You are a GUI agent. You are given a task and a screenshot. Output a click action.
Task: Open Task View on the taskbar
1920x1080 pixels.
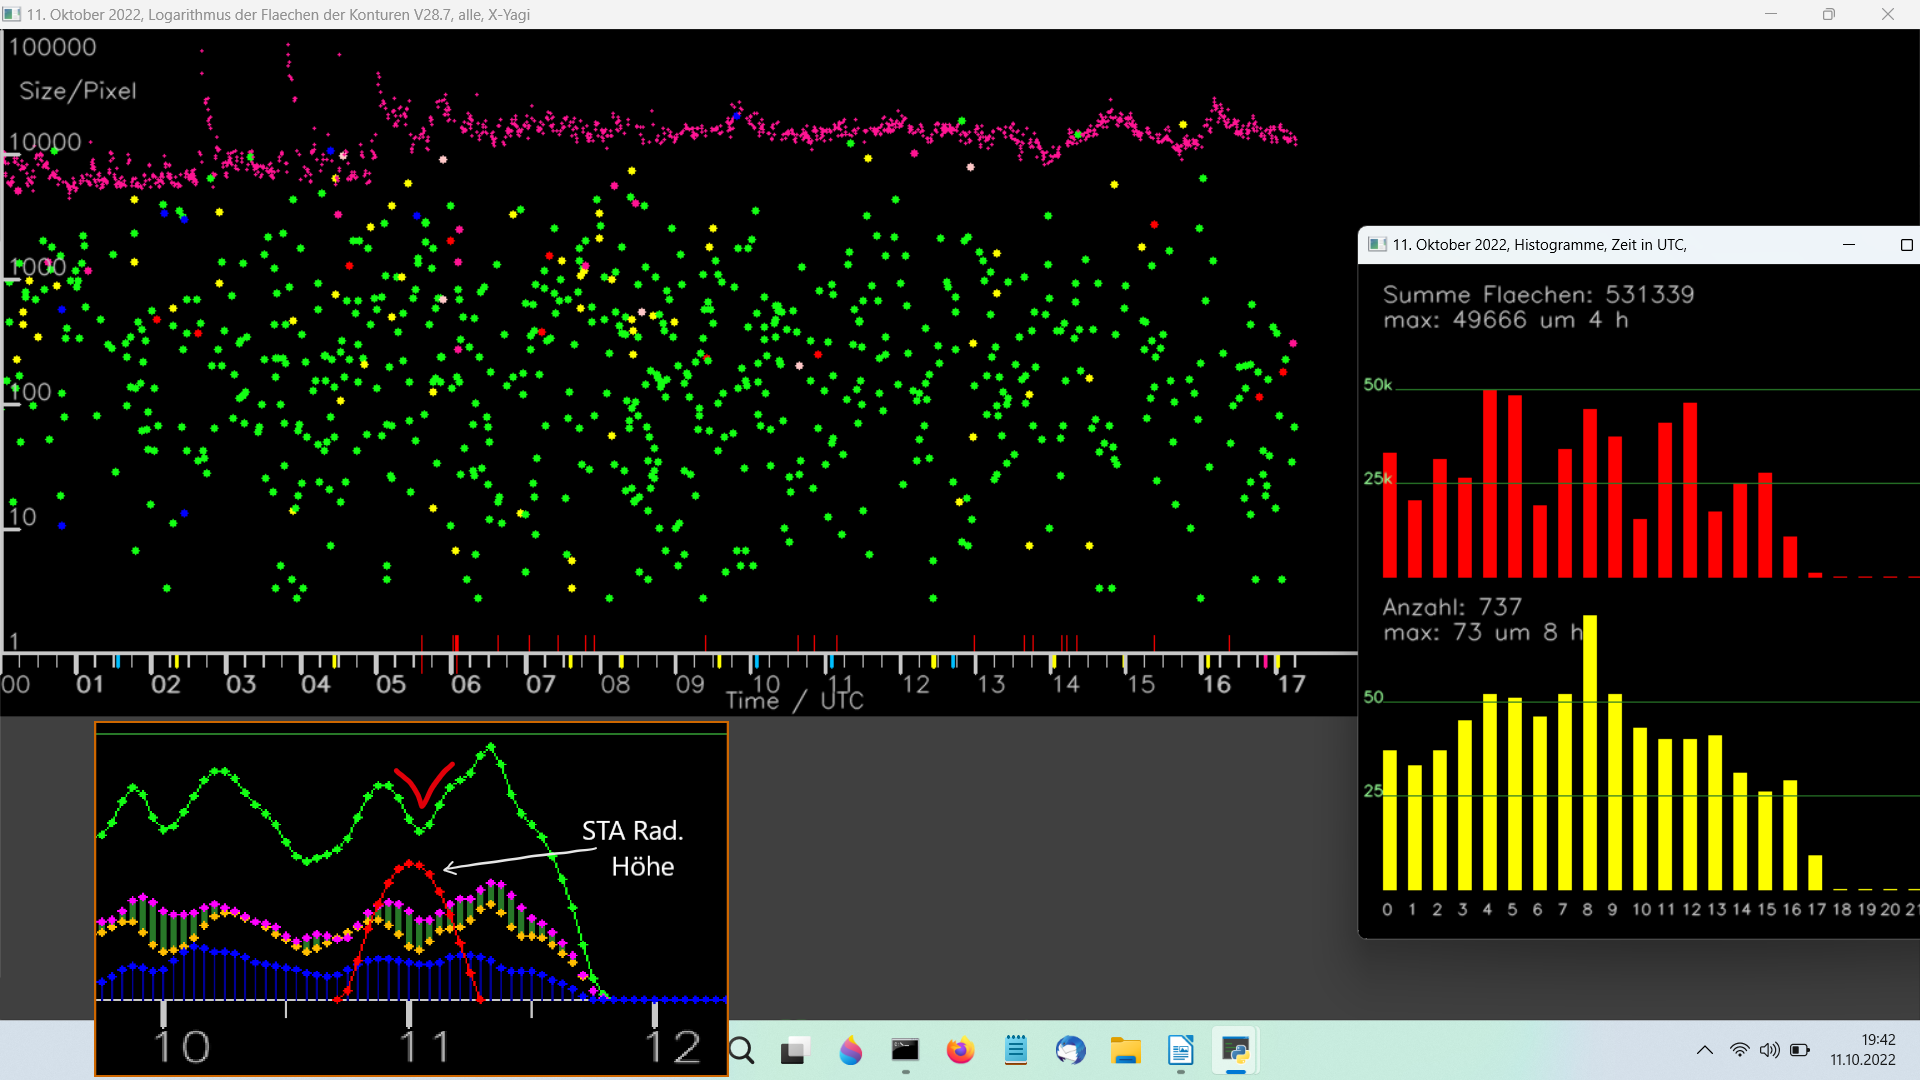[x=795, y=1051]
